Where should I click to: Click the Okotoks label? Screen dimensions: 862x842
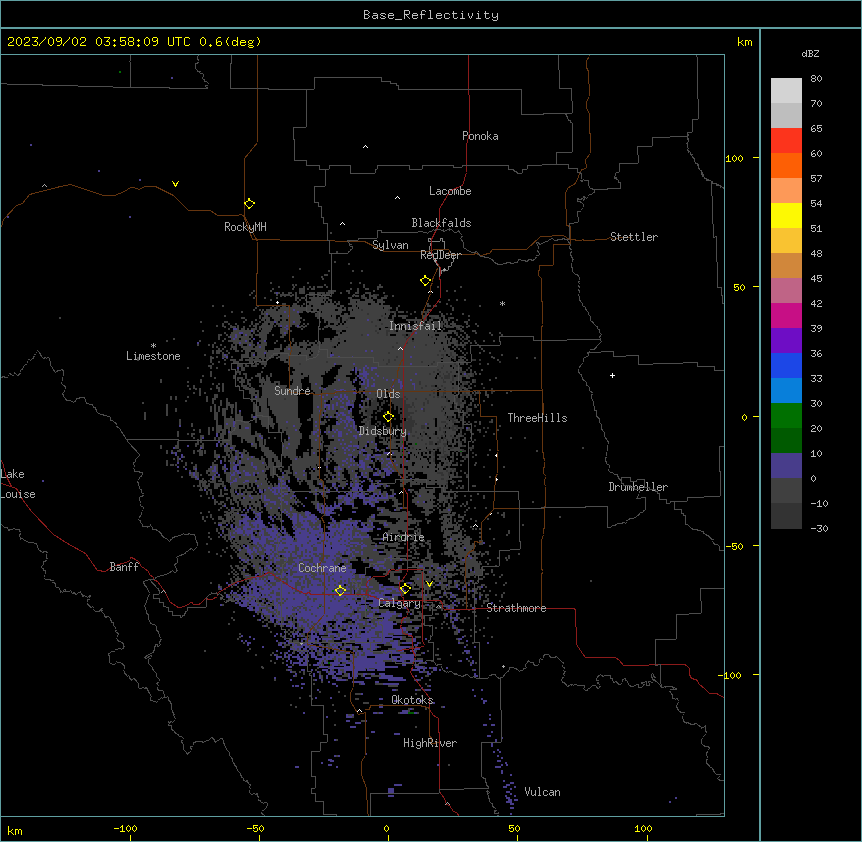click(x=412, y=700)
